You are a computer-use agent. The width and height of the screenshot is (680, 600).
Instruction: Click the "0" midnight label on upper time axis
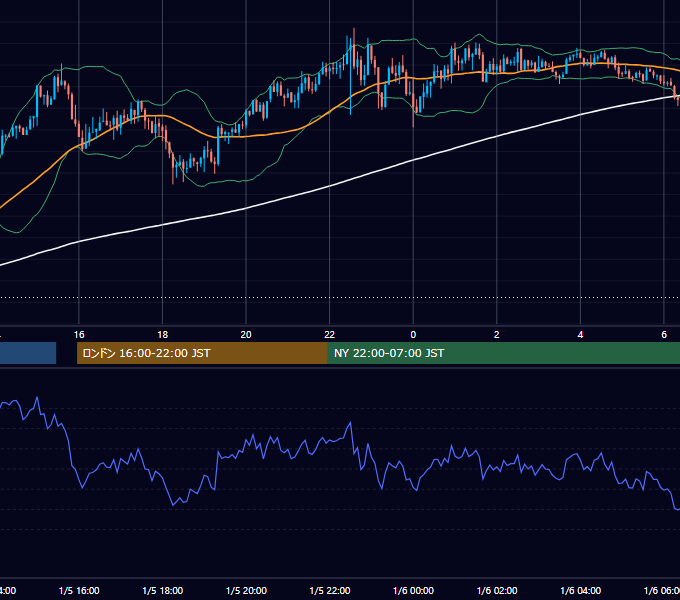413,335
